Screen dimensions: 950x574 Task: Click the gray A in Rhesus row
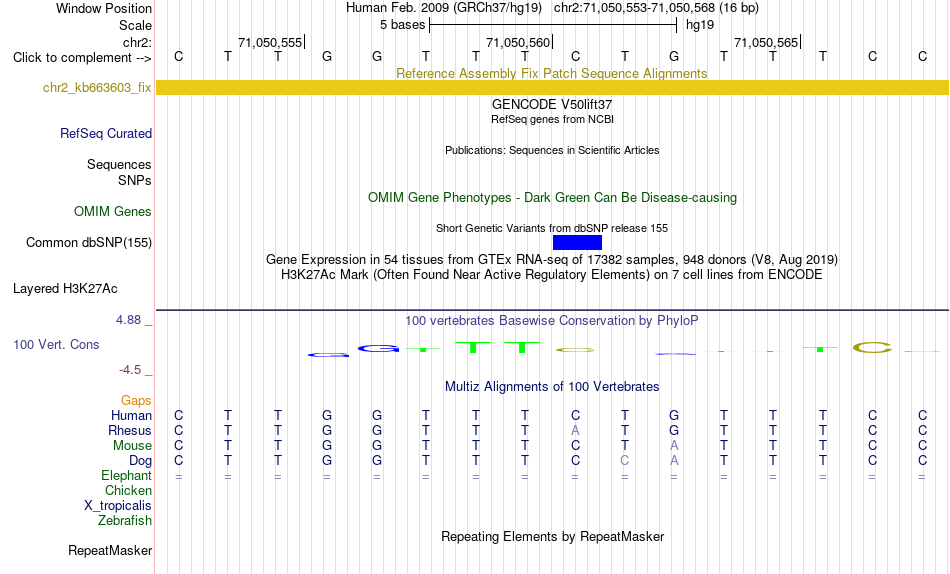[576, 430]
